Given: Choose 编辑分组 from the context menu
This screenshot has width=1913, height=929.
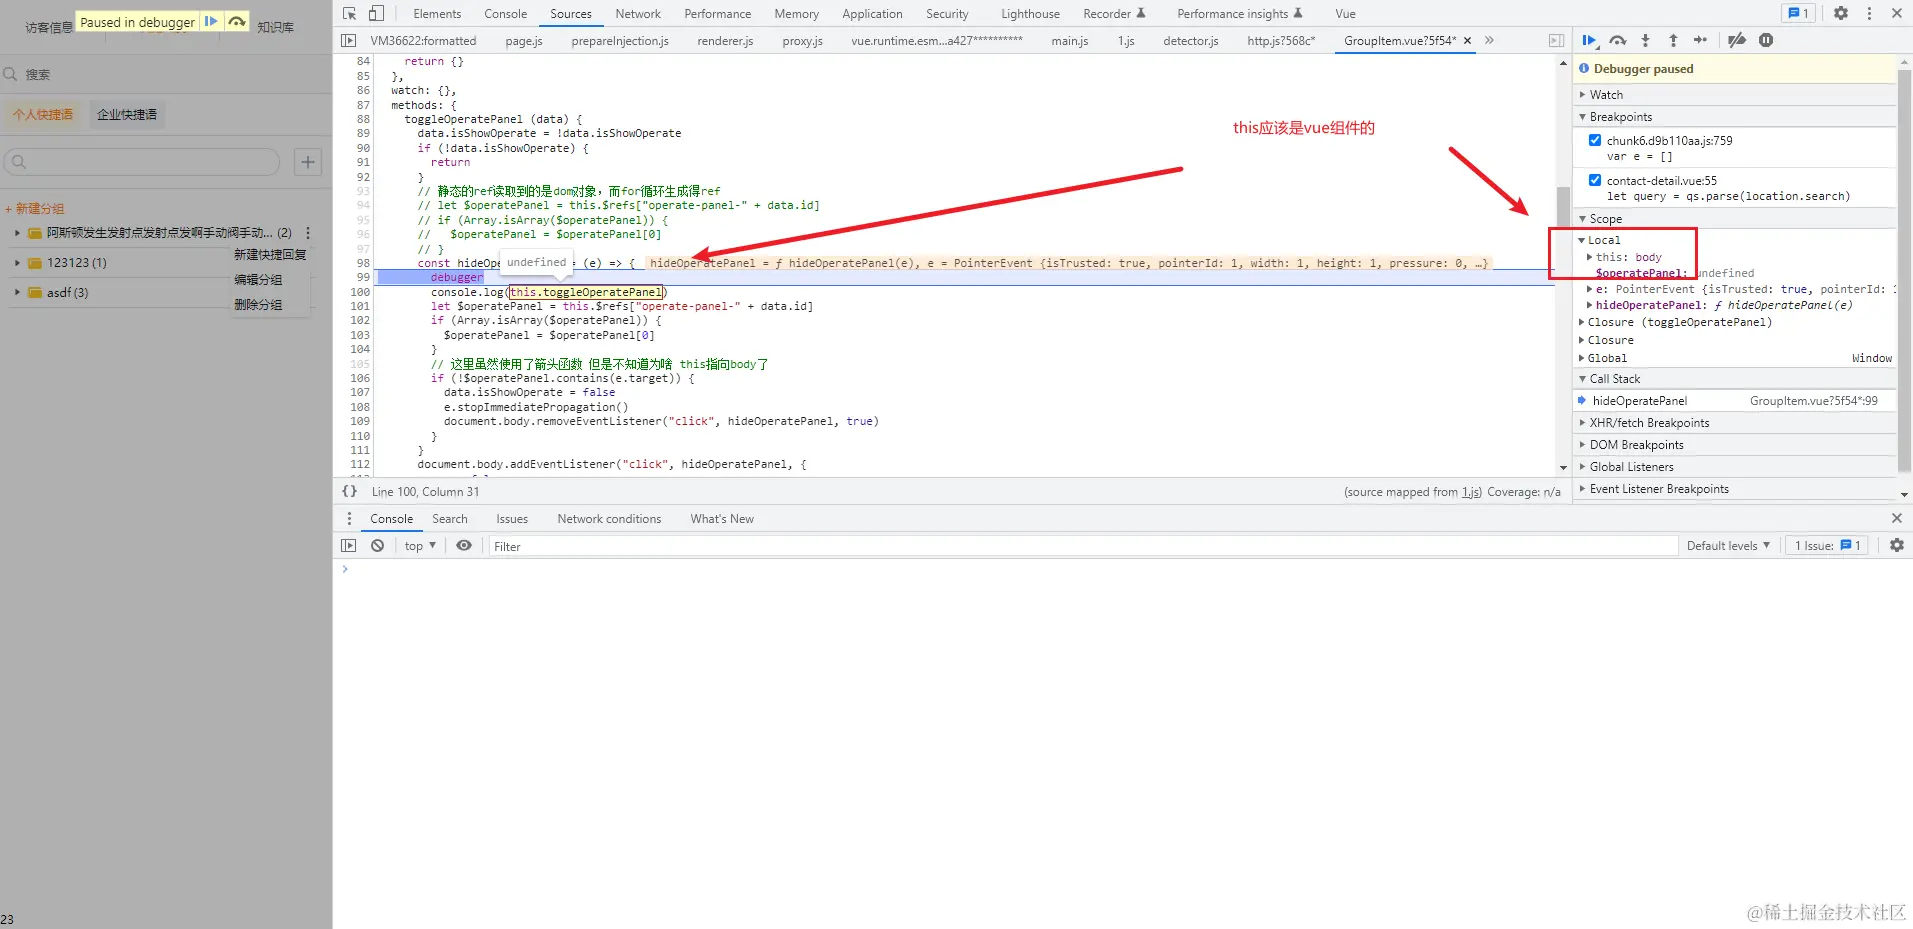Looking at the screenshot, I should coord(258,280).
